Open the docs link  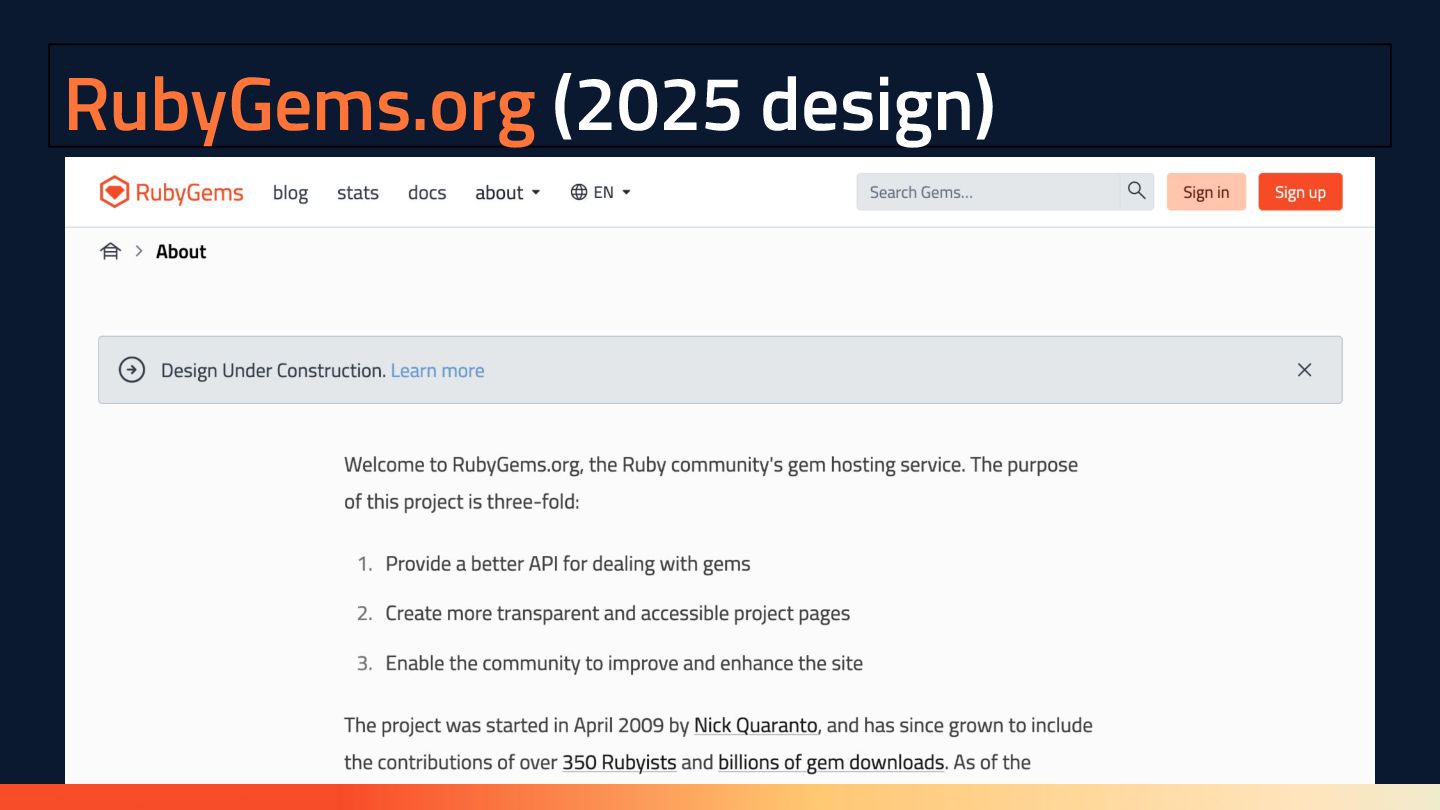427,192
